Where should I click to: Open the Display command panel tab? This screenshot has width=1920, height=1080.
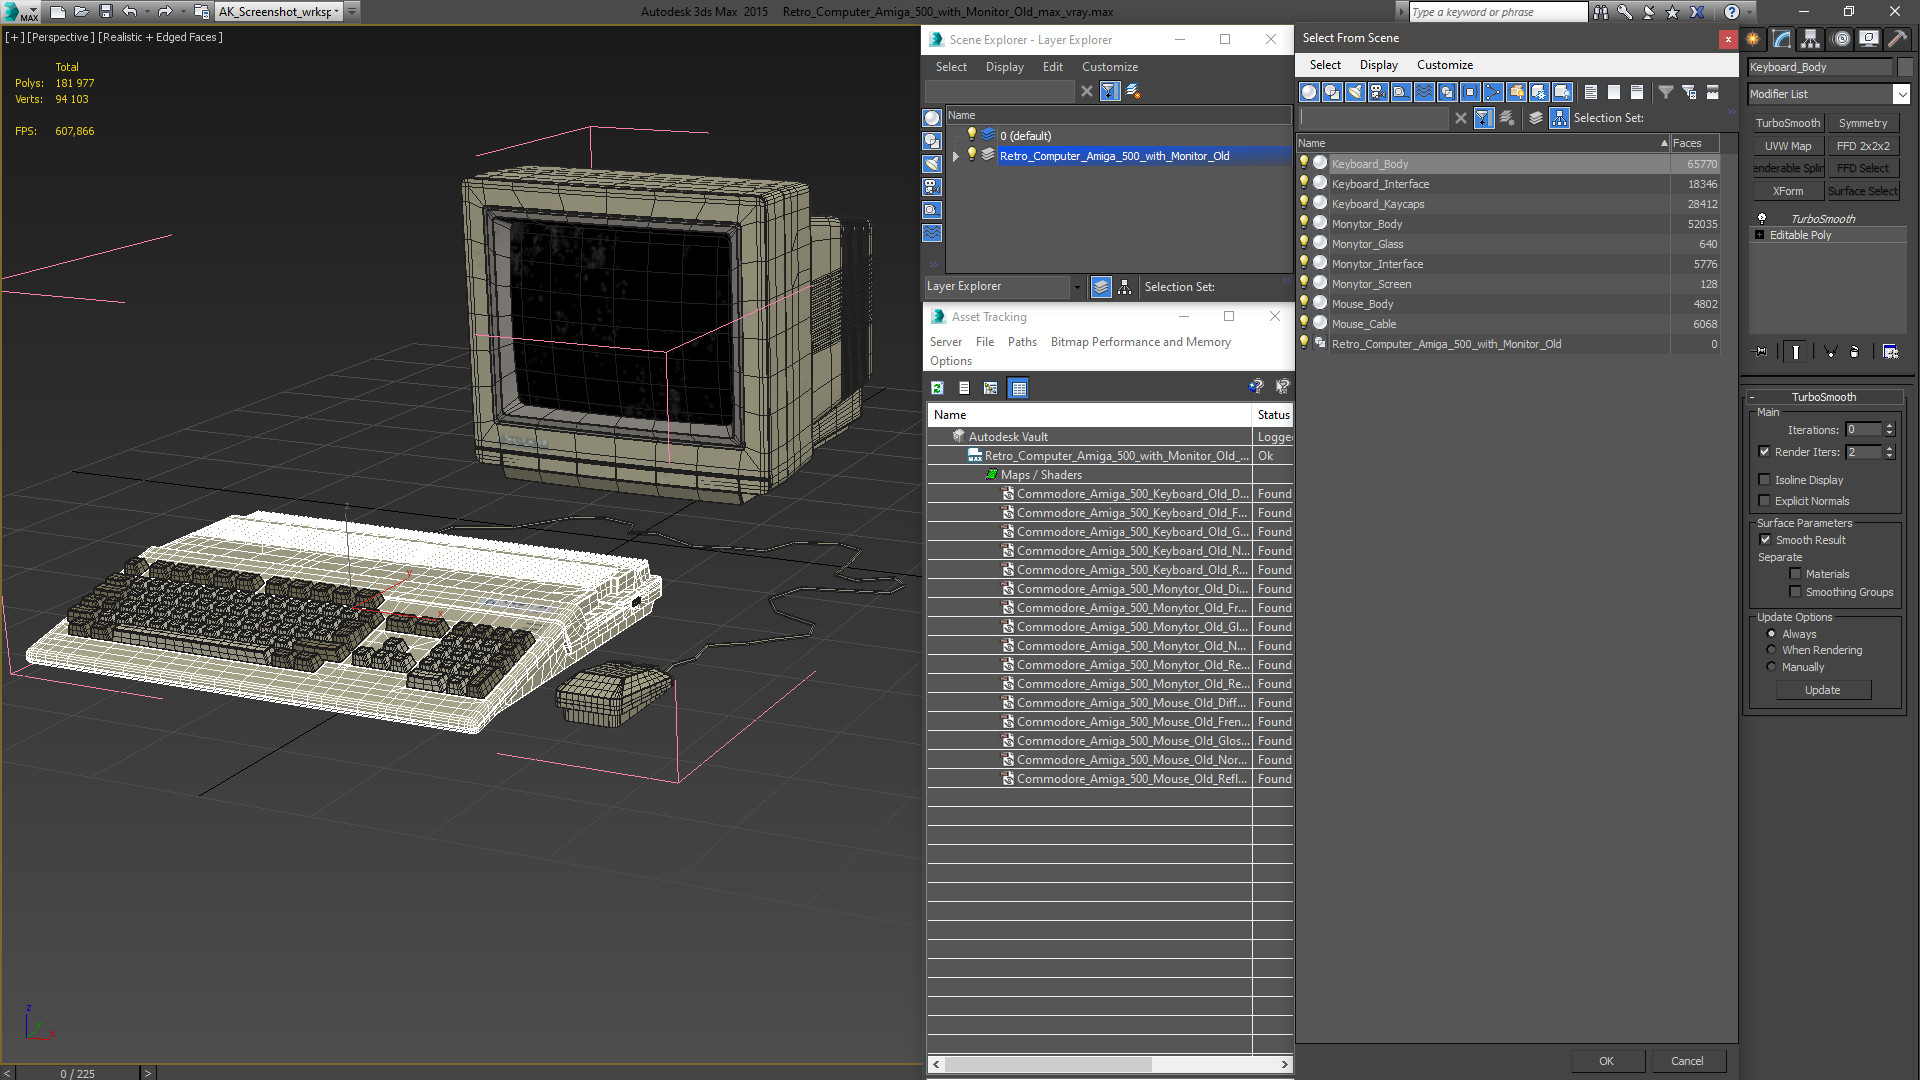coord(1868,39)
